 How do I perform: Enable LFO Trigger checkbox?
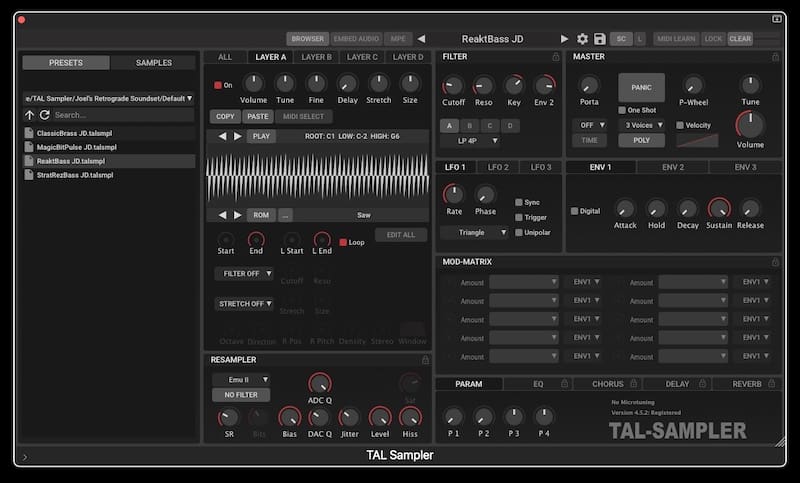coord(519,217)
